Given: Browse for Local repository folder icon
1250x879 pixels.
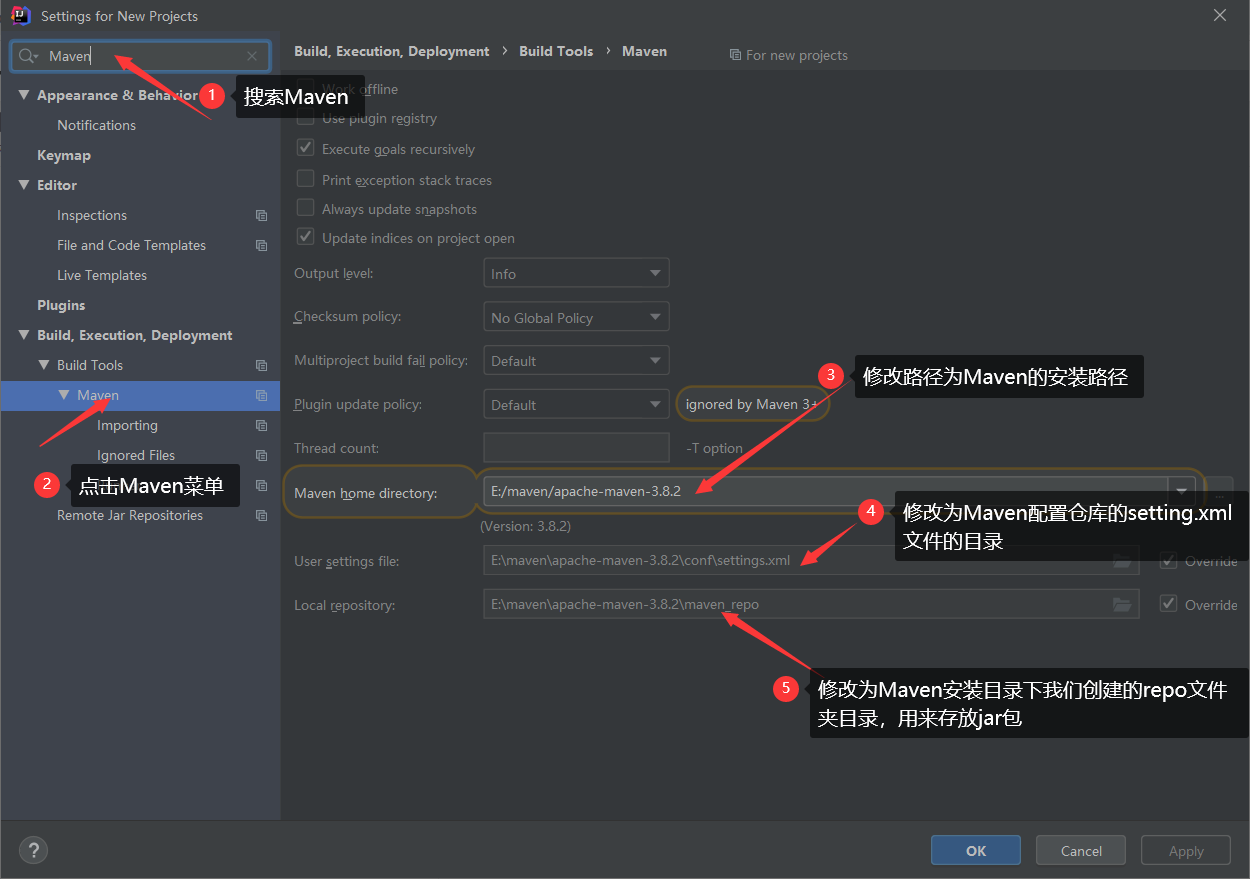Looking at the screenshot, I should pos(1122,604).
